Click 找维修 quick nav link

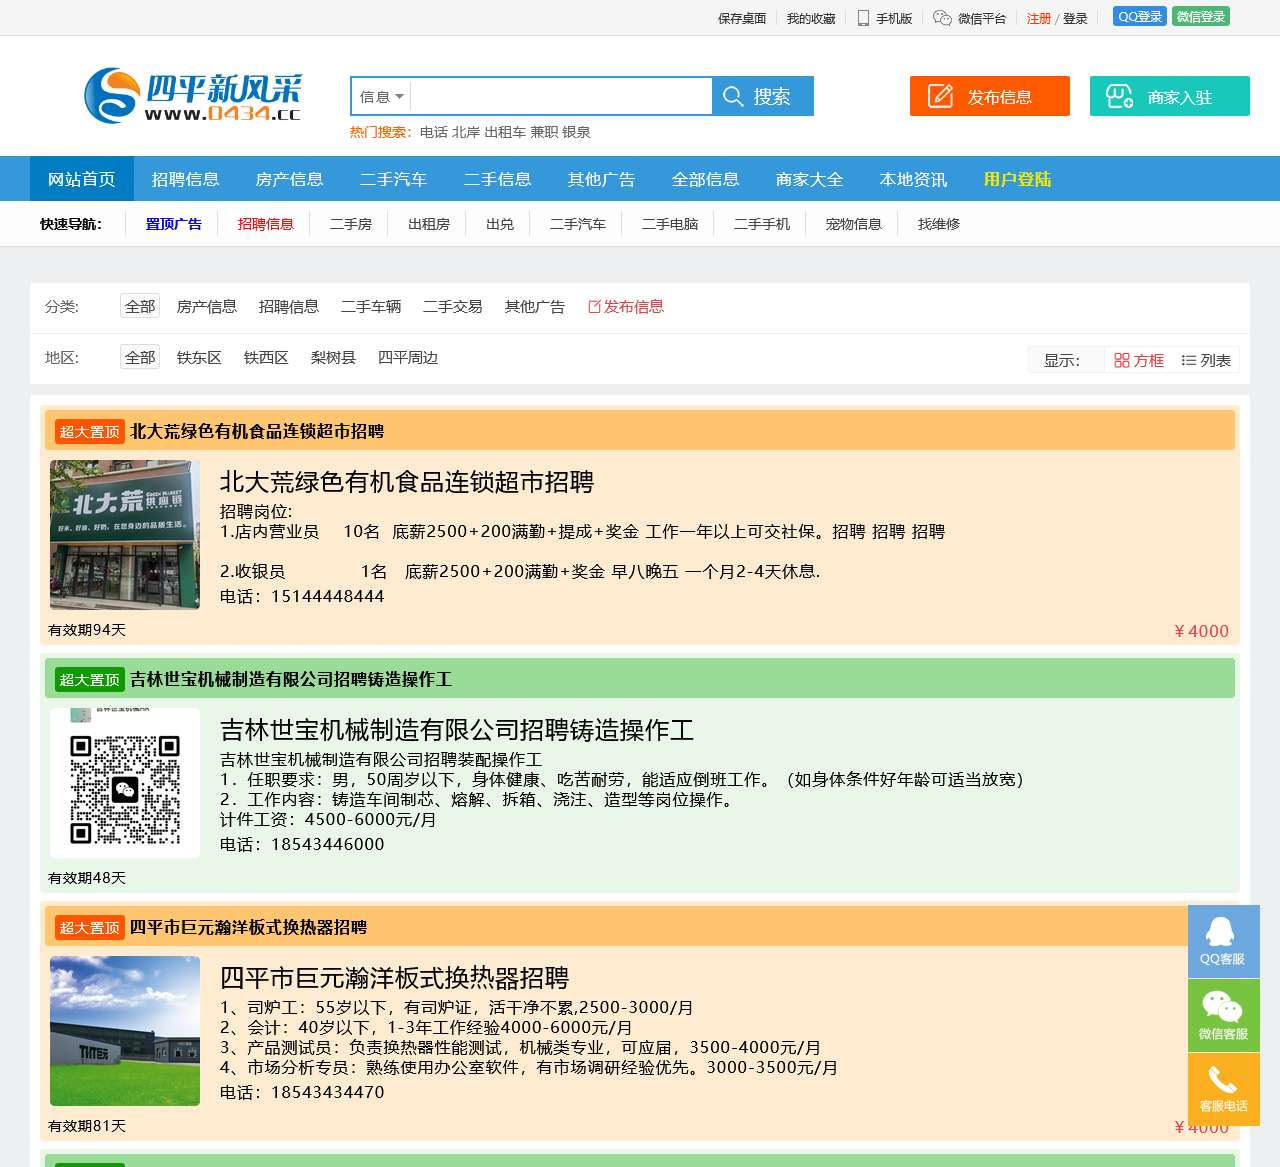[939, 224]
